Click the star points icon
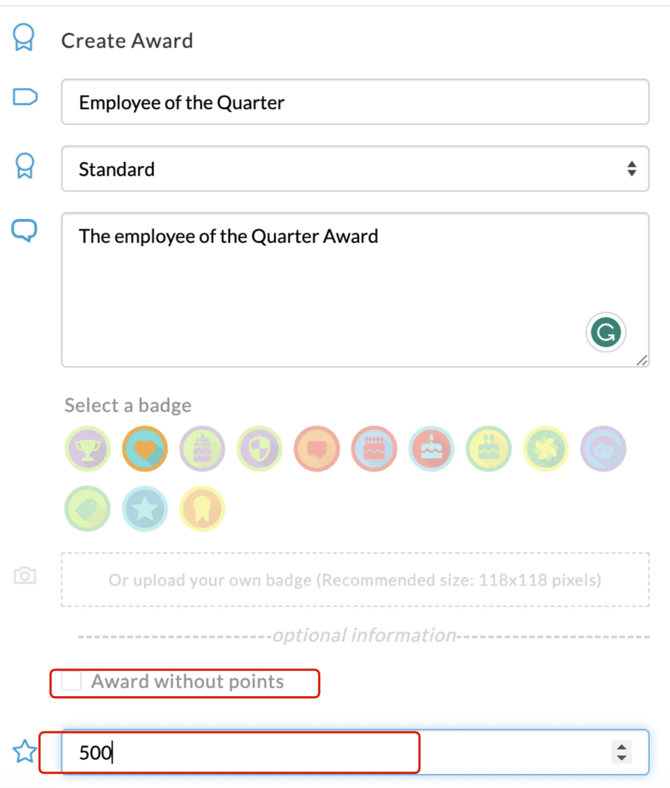The width and height of the screenshot is (670, 788). point(25,751)
